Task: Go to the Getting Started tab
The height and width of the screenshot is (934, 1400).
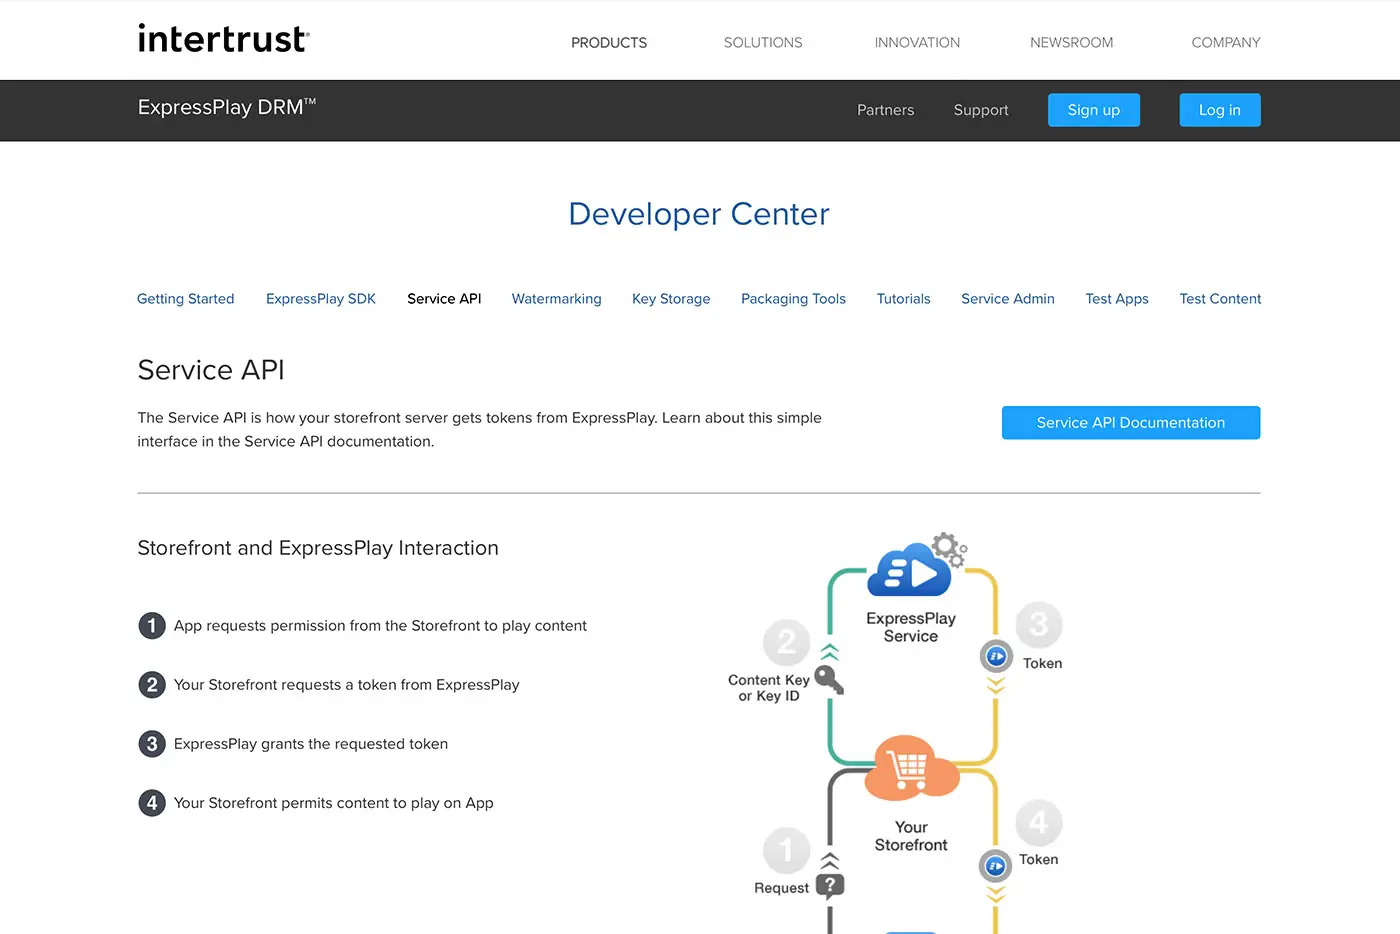Action: (x=186, y=299)
